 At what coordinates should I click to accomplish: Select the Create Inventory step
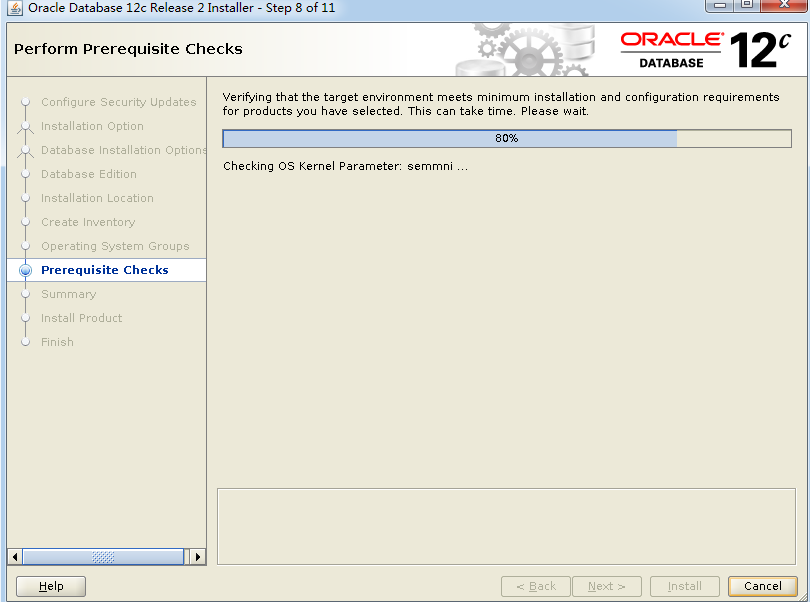[x=88, y=222]
